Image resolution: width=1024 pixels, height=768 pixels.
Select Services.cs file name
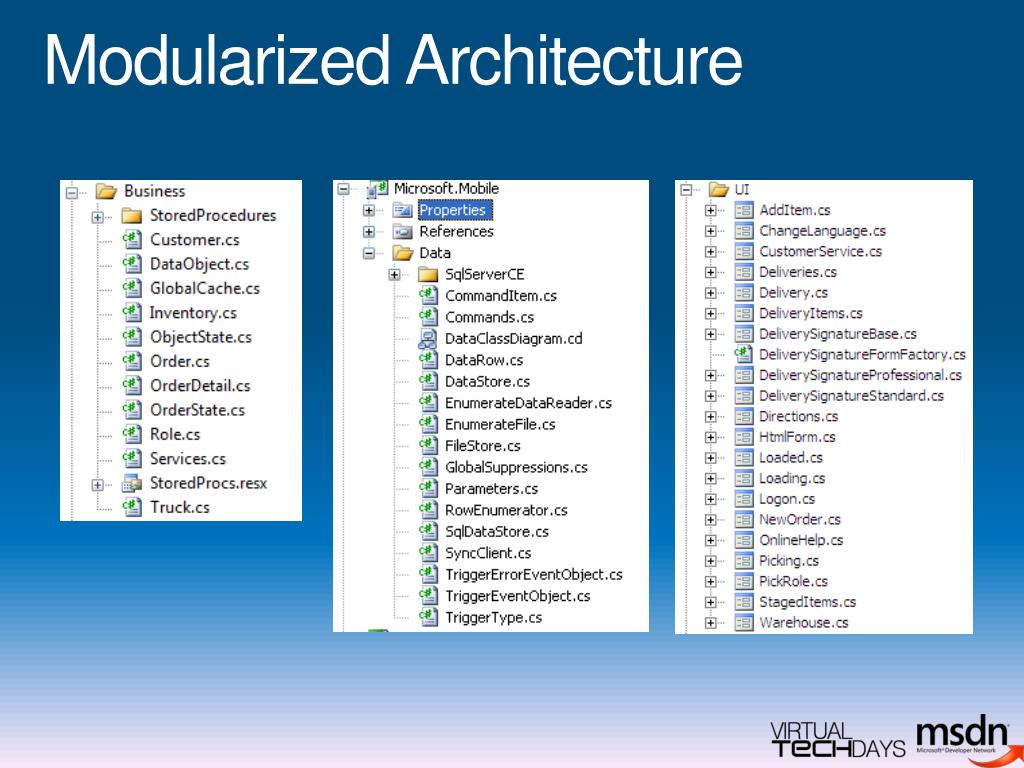click(187, 458)
